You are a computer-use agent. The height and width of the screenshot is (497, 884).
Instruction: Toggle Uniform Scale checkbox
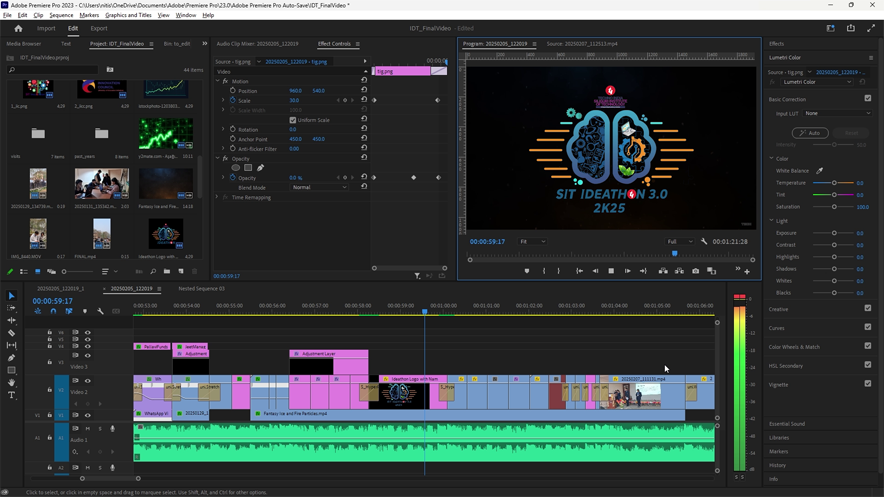coord(293,120)
